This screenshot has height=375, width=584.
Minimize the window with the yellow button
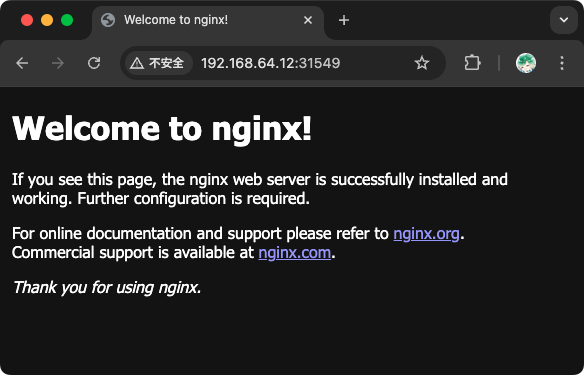tap(47, 20)
